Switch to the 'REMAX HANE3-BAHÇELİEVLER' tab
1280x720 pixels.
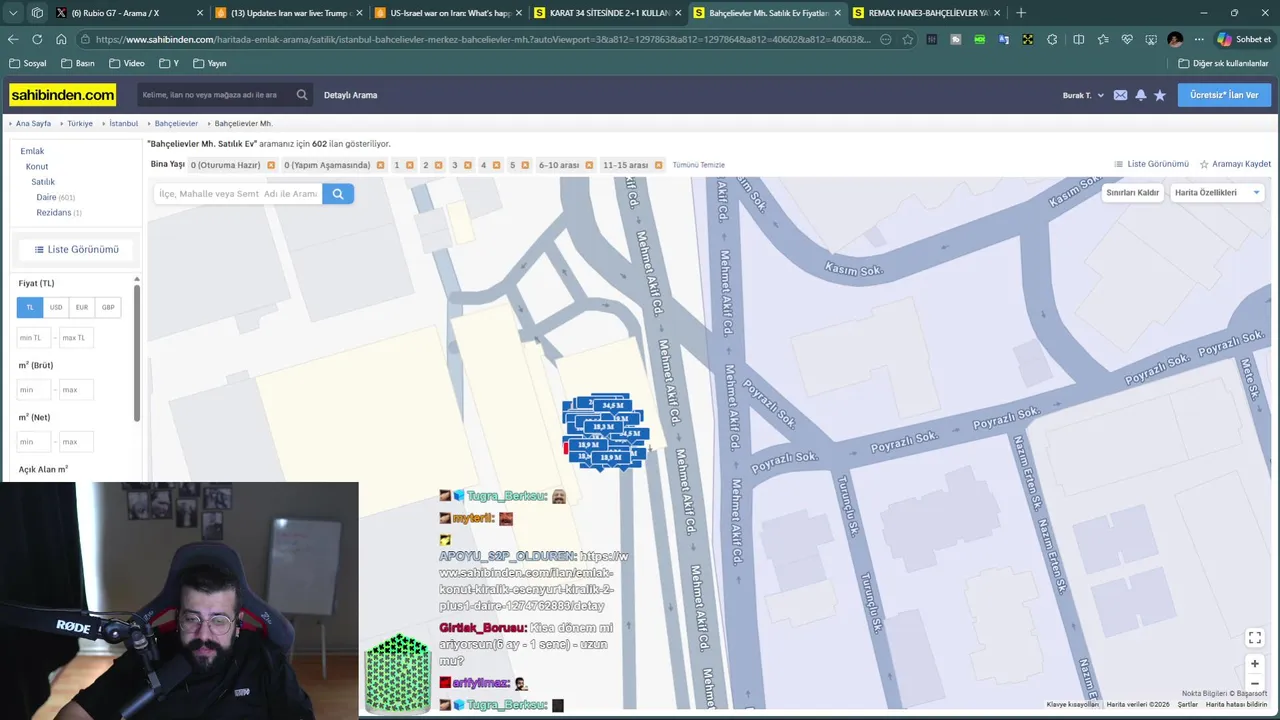[928, 13]
